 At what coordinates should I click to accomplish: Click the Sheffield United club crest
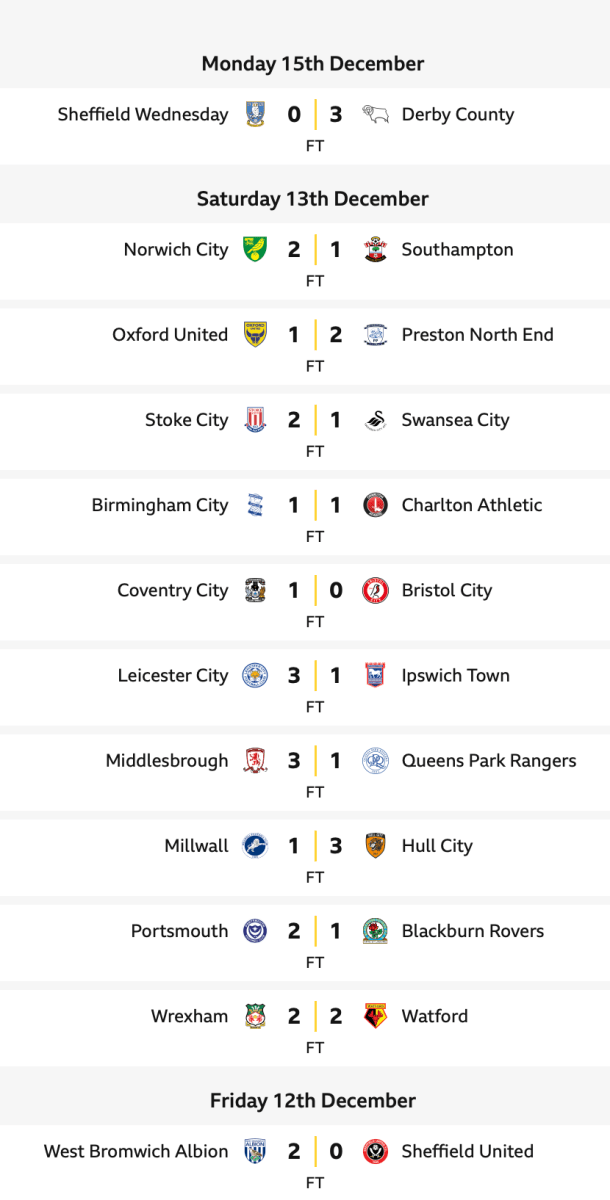[375, 1151]
